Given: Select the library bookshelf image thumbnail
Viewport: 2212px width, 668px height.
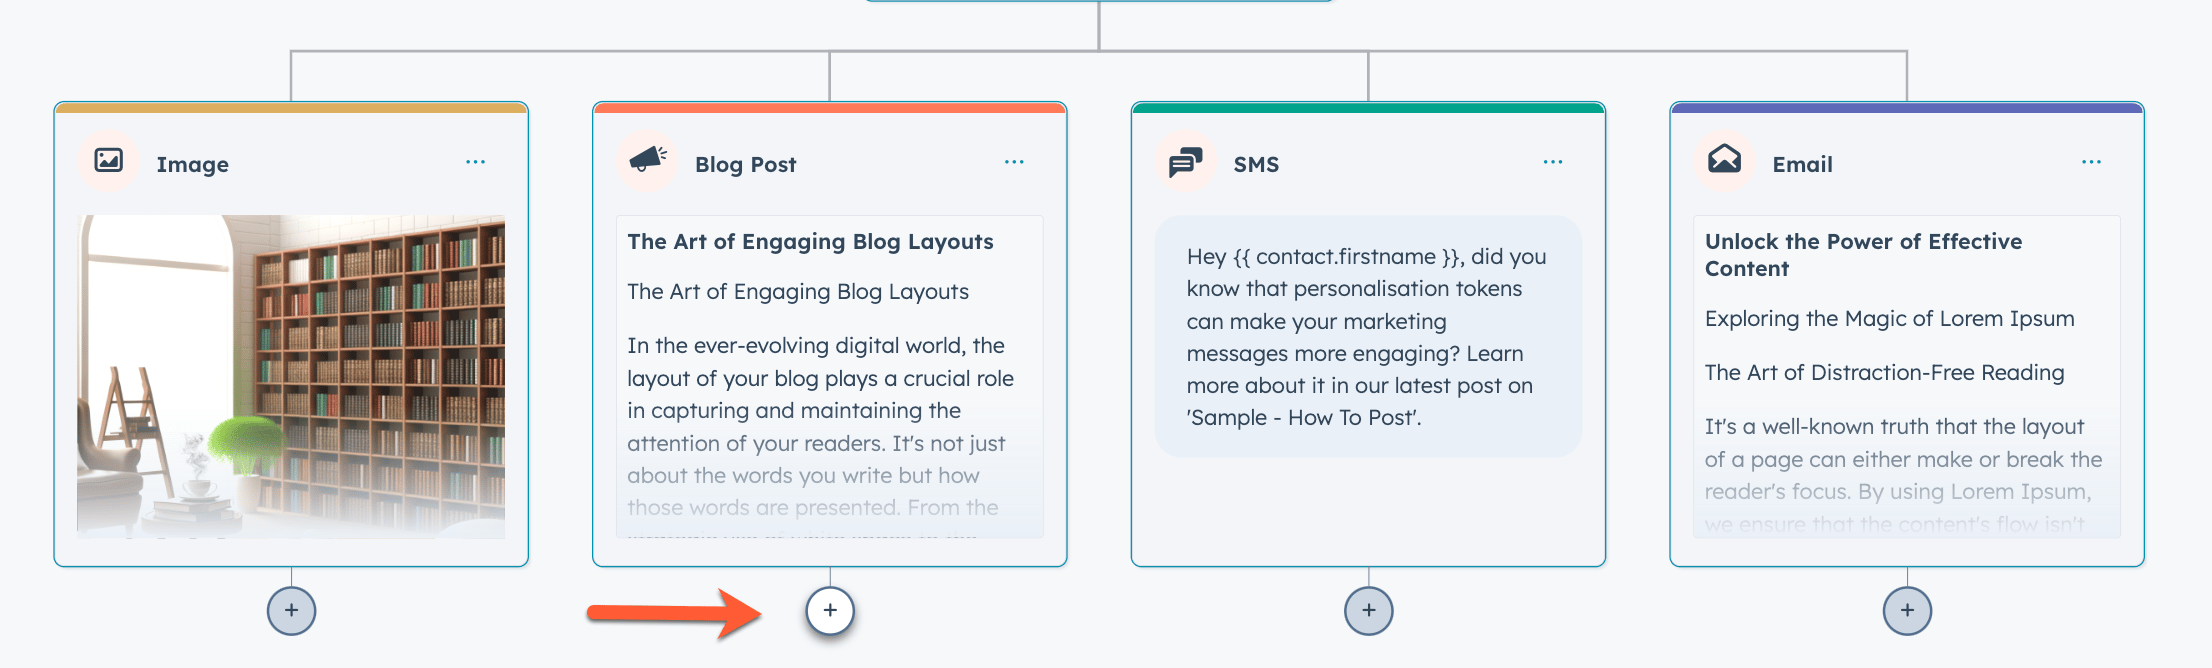Looking at the screenshot, I should [291, 377].
